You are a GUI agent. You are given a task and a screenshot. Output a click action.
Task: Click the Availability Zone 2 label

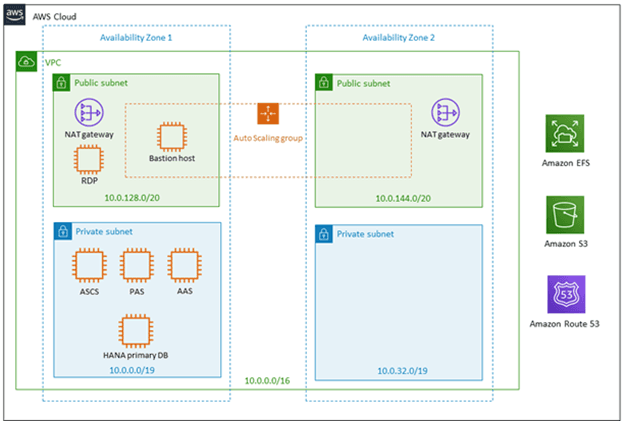(x=398, y=38)
